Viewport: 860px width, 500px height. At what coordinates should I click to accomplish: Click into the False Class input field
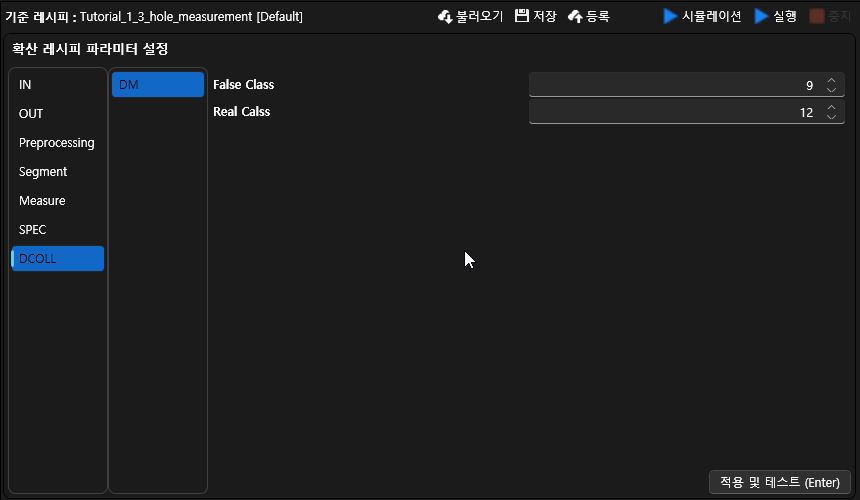point(670,85)
